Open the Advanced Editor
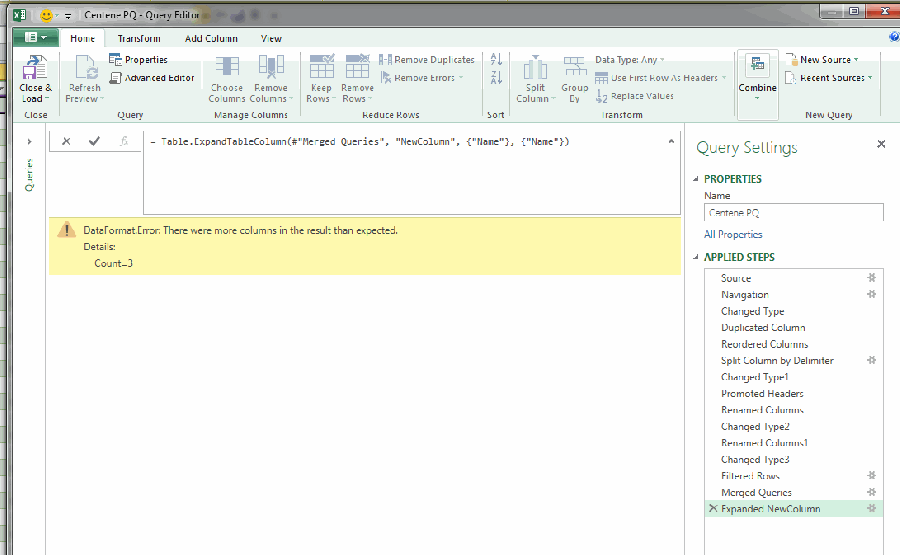Image resolution: width=900 pixels, height=555 pixels. click(152, 77)
